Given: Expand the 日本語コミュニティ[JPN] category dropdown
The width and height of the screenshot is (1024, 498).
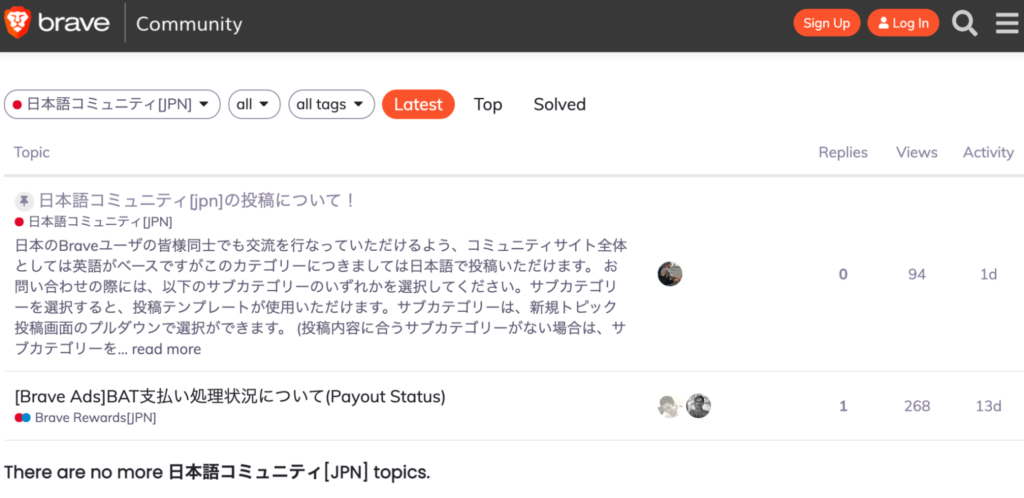Looking at the screenshot, I should pos(112,104).
